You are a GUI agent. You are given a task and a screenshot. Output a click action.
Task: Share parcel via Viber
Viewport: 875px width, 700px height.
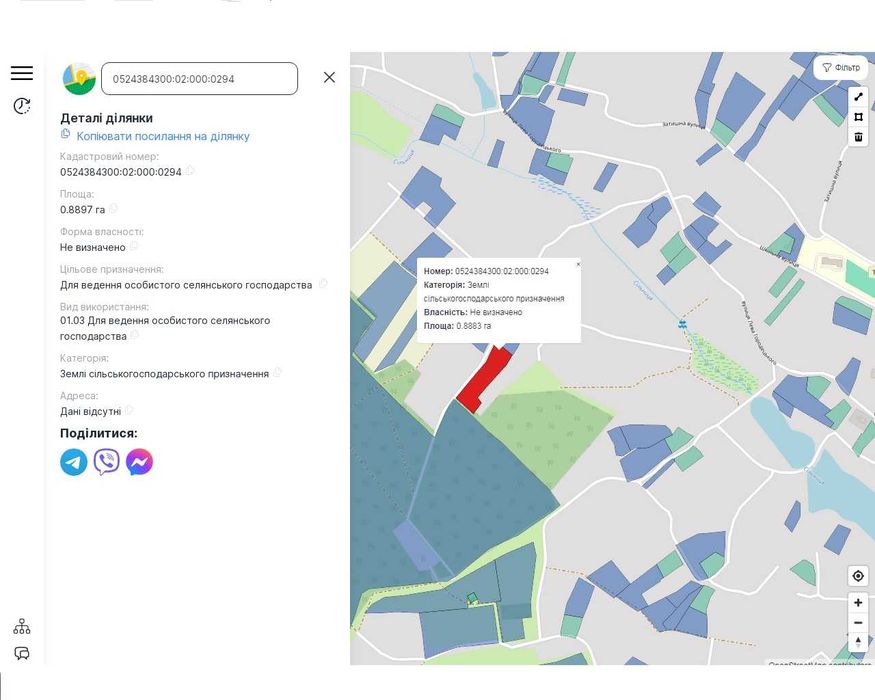tap(107, 462)
